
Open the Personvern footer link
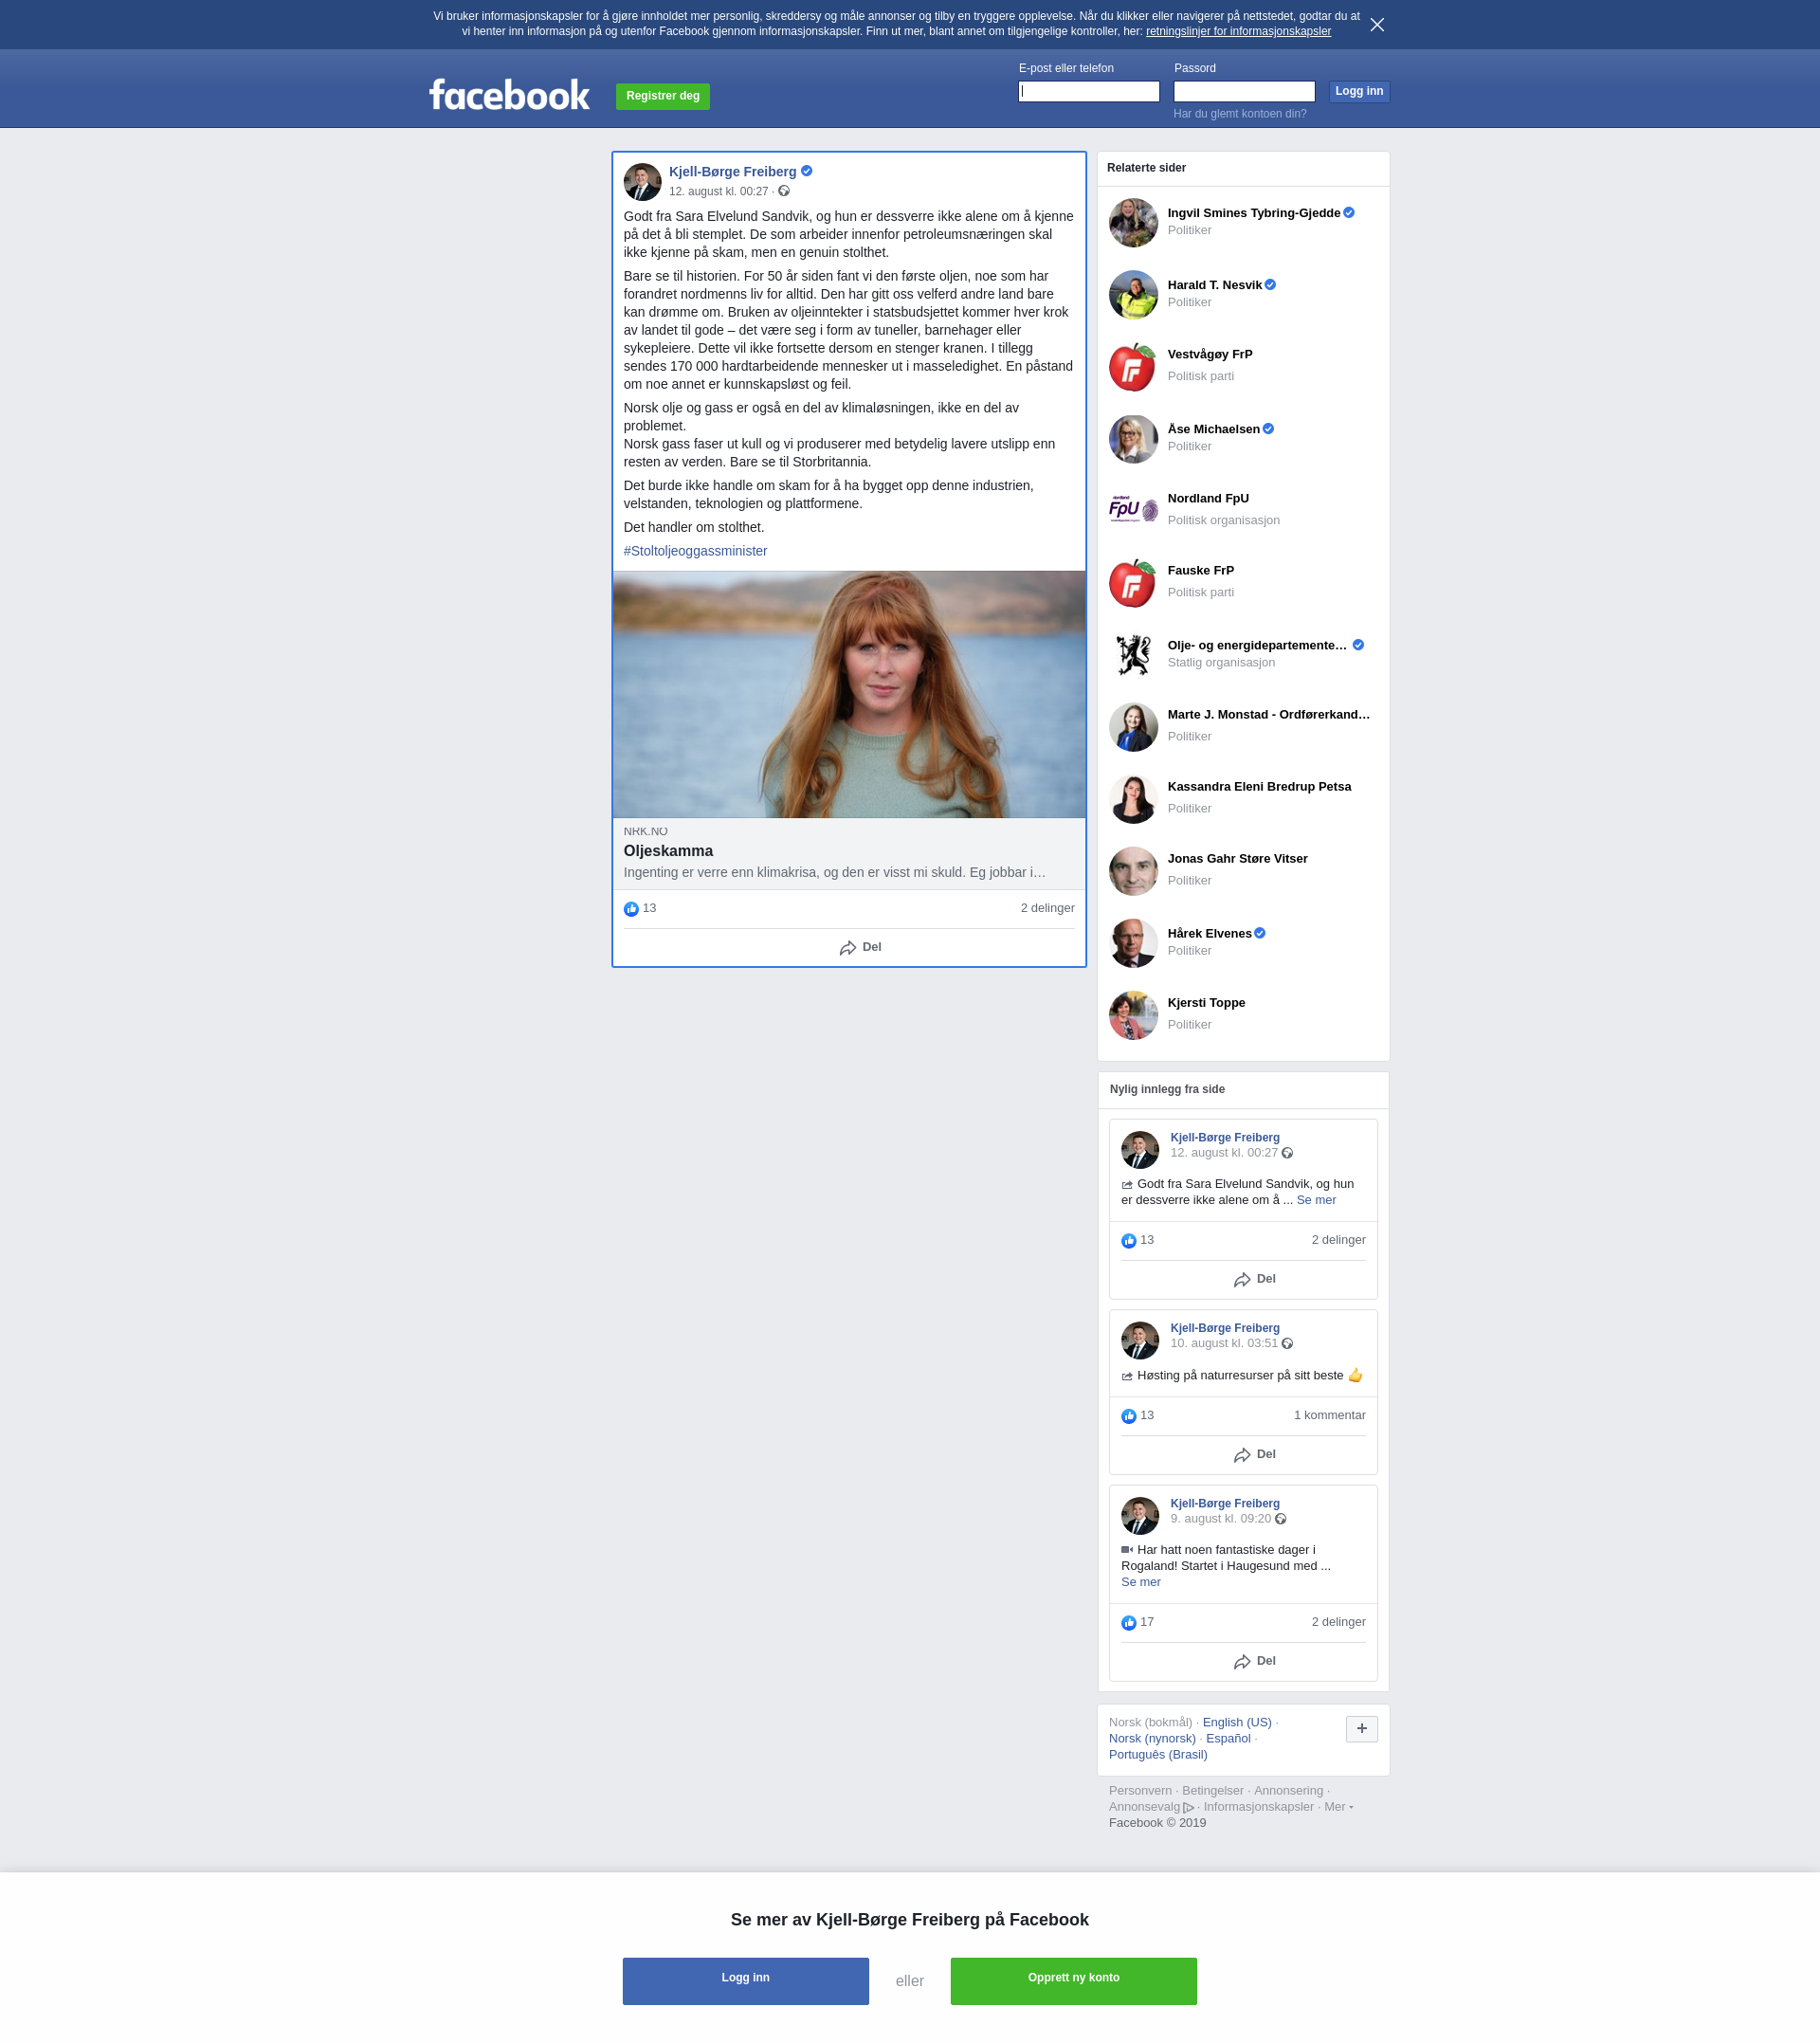tap(1140, 1790)
